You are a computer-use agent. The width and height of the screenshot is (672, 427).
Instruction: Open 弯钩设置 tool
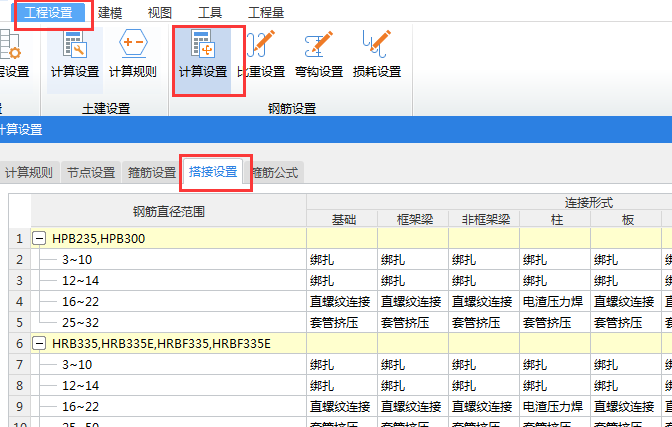319,54
